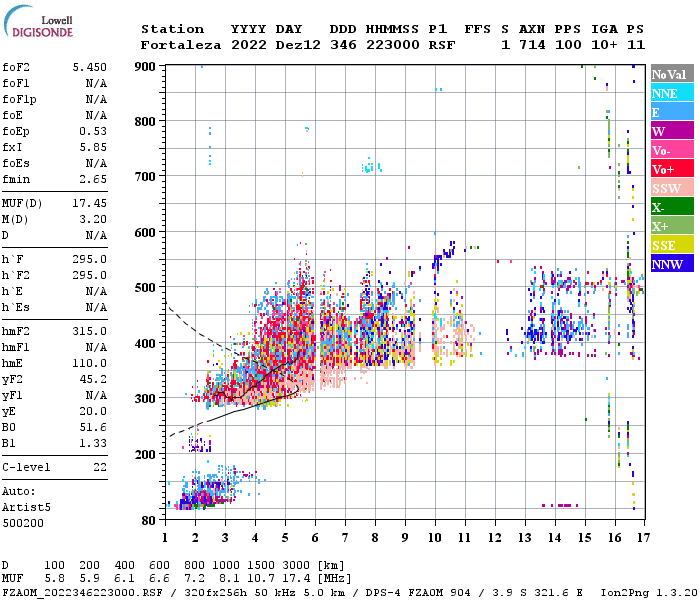Click the 14 MHz x-axis label
The width and height of the screenshot is (700, 600).
554,538
